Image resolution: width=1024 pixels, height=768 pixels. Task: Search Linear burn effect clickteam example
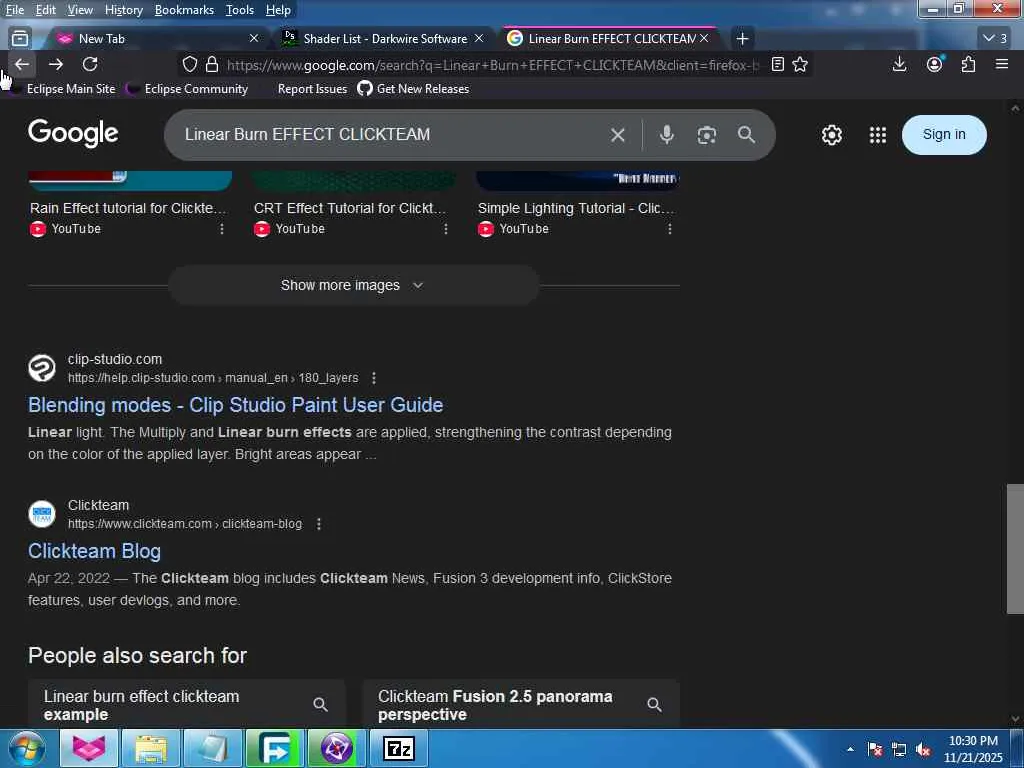(186, 705)
